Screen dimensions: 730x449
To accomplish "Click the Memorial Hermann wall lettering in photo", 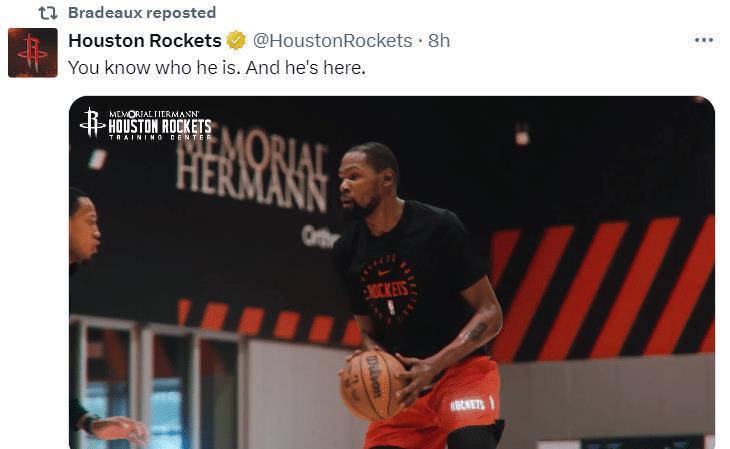I will coord(252,169).
